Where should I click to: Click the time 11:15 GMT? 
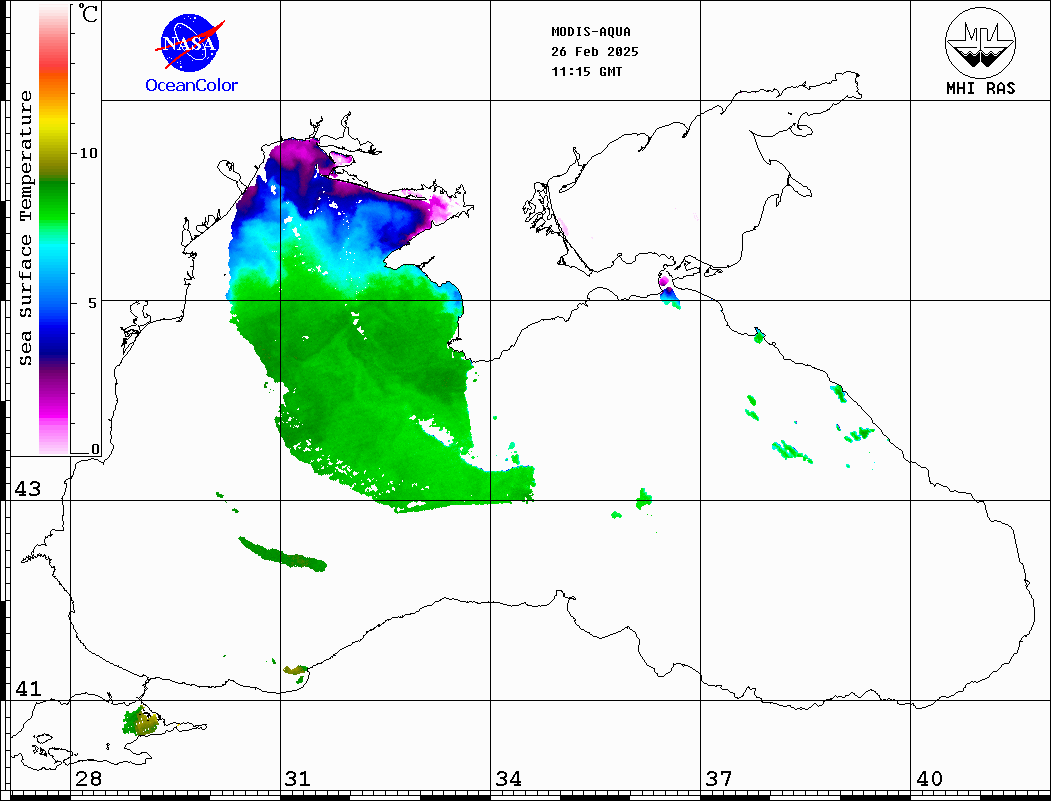586,72
